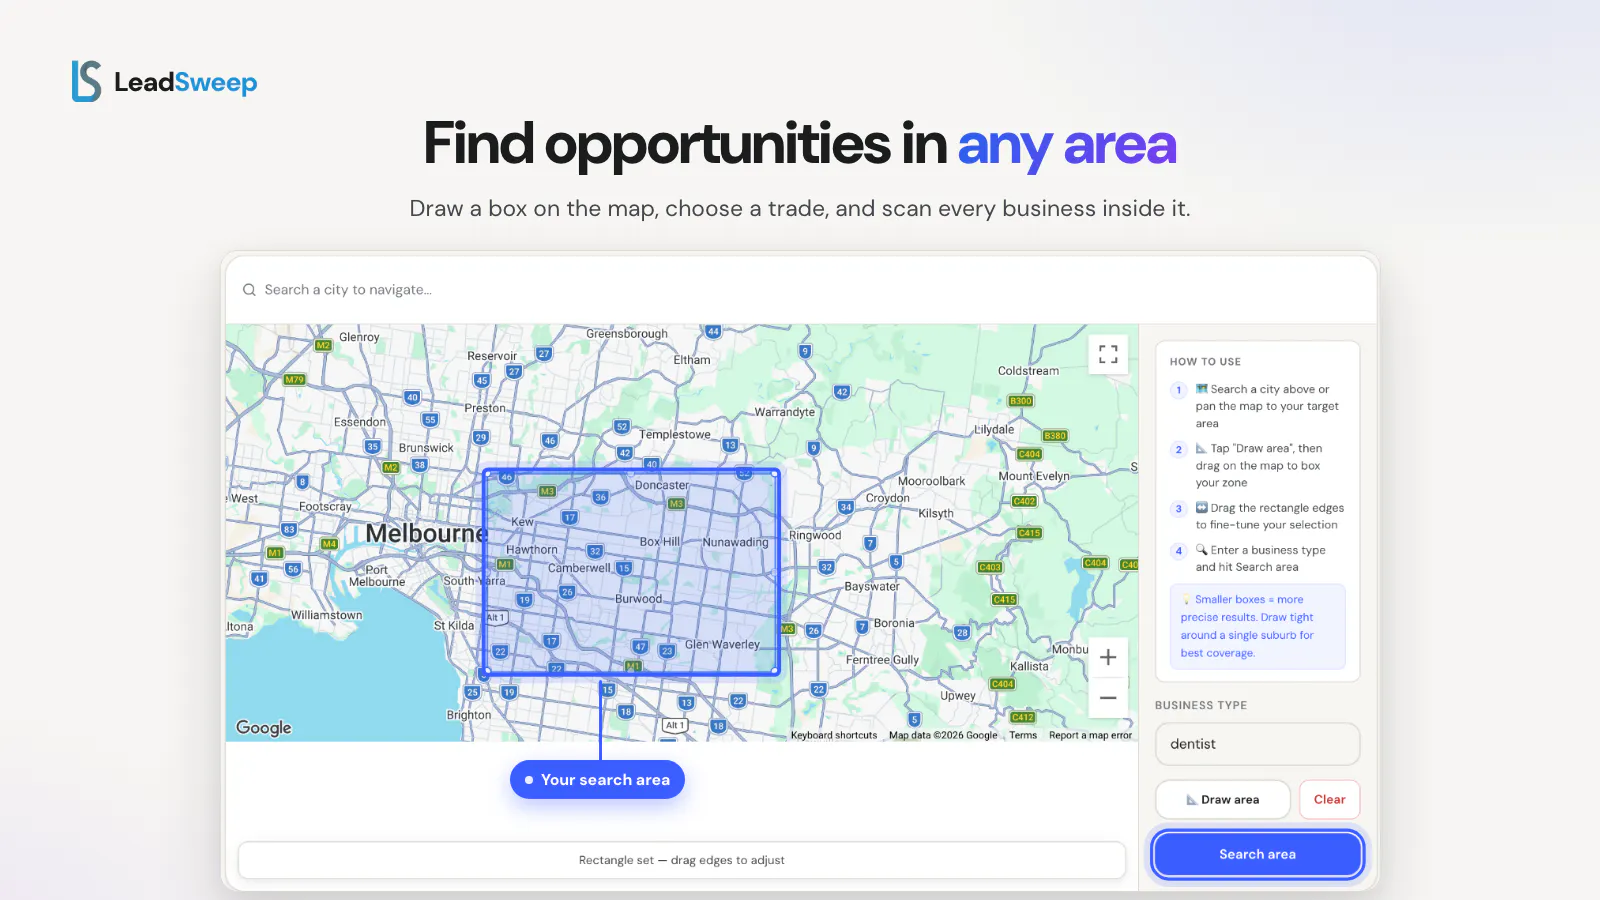
Task: Click the Box Hill label on the map
Action: (x=659, y=542)
